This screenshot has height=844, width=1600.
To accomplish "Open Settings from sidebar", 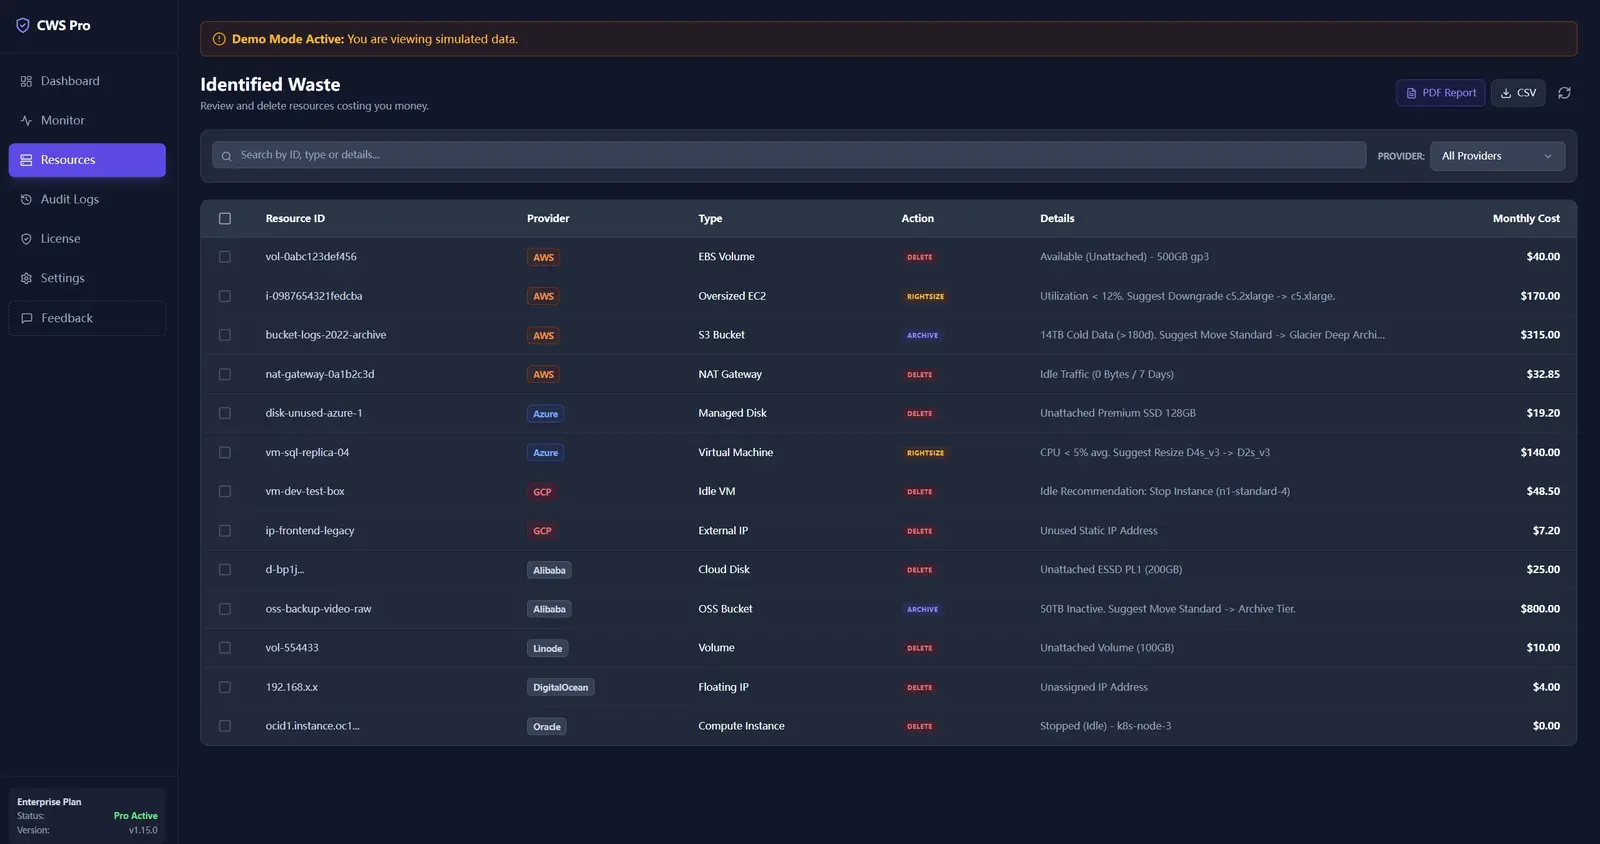I will point(87,278).
